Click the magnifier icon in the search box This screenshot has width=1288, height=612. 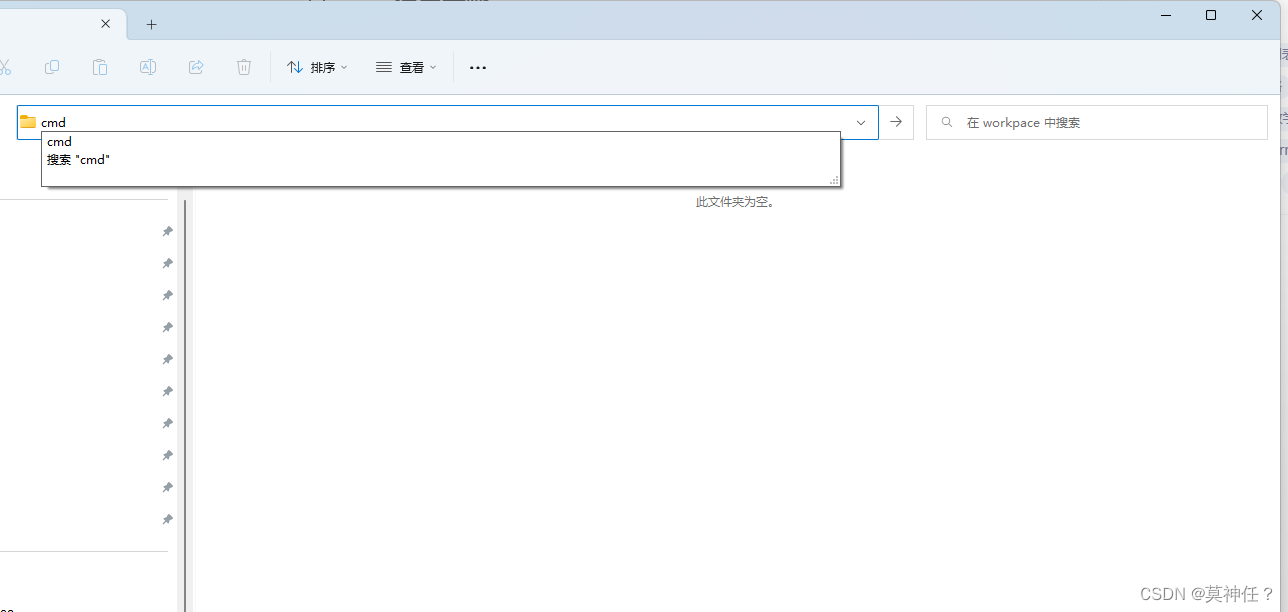coord(946,121)
